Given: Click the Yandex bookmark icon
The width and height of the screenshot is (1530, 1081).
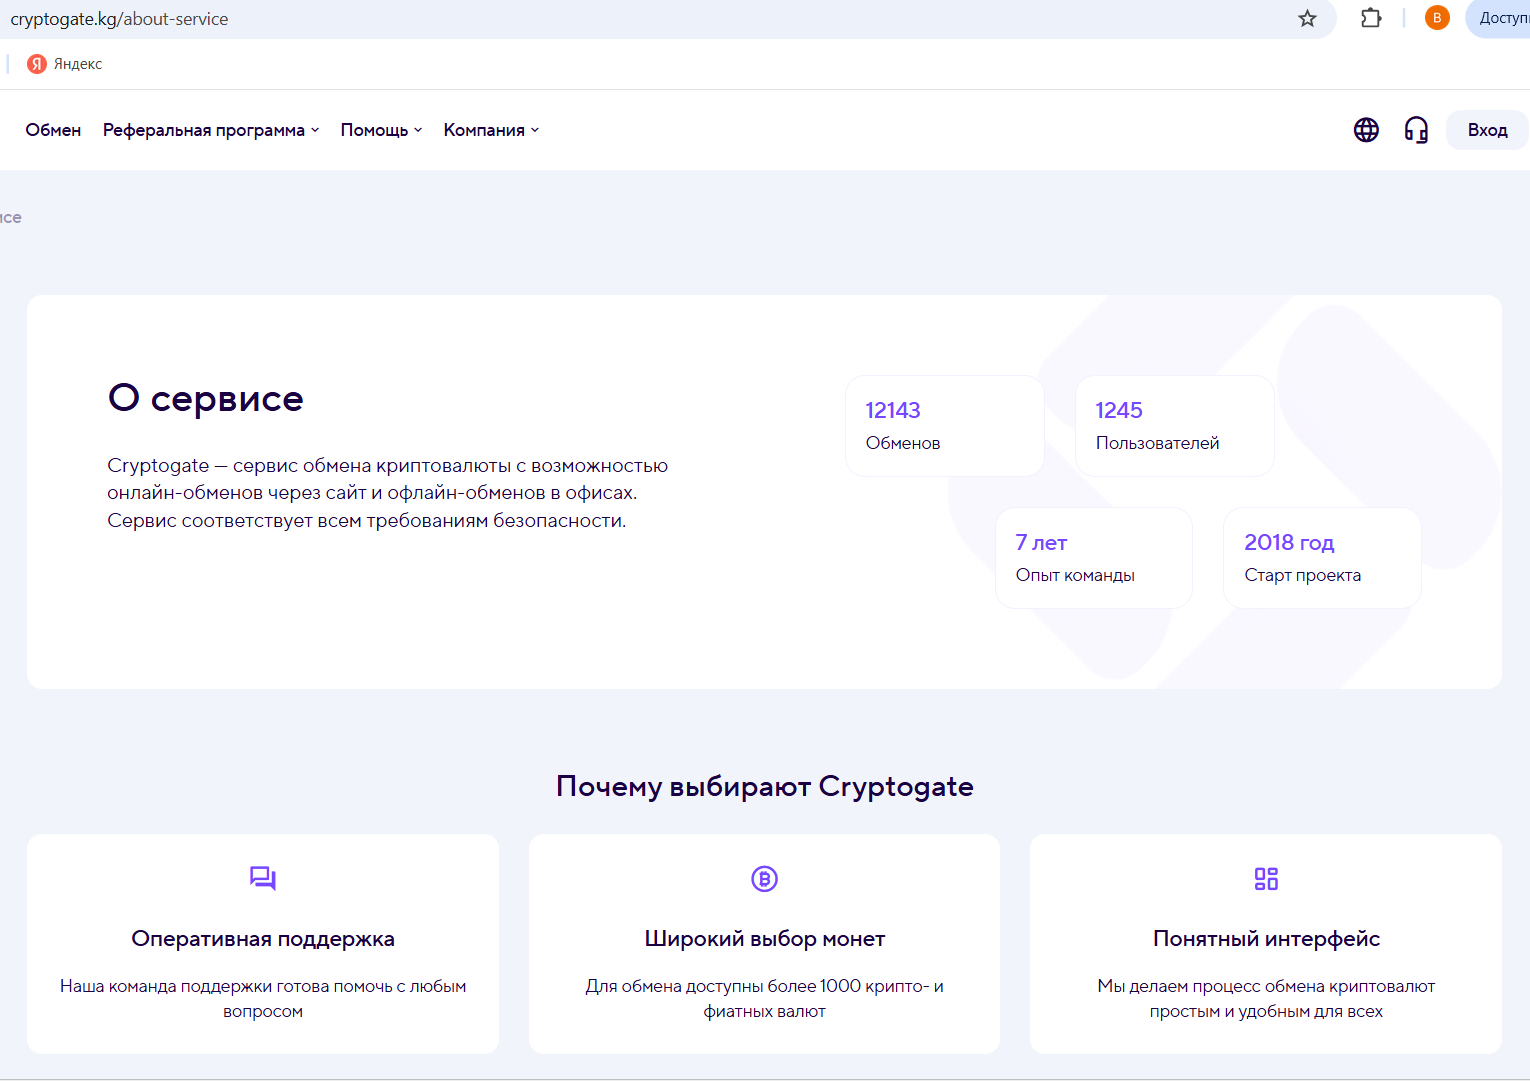Looking at the screenshot, I should 37,64.
